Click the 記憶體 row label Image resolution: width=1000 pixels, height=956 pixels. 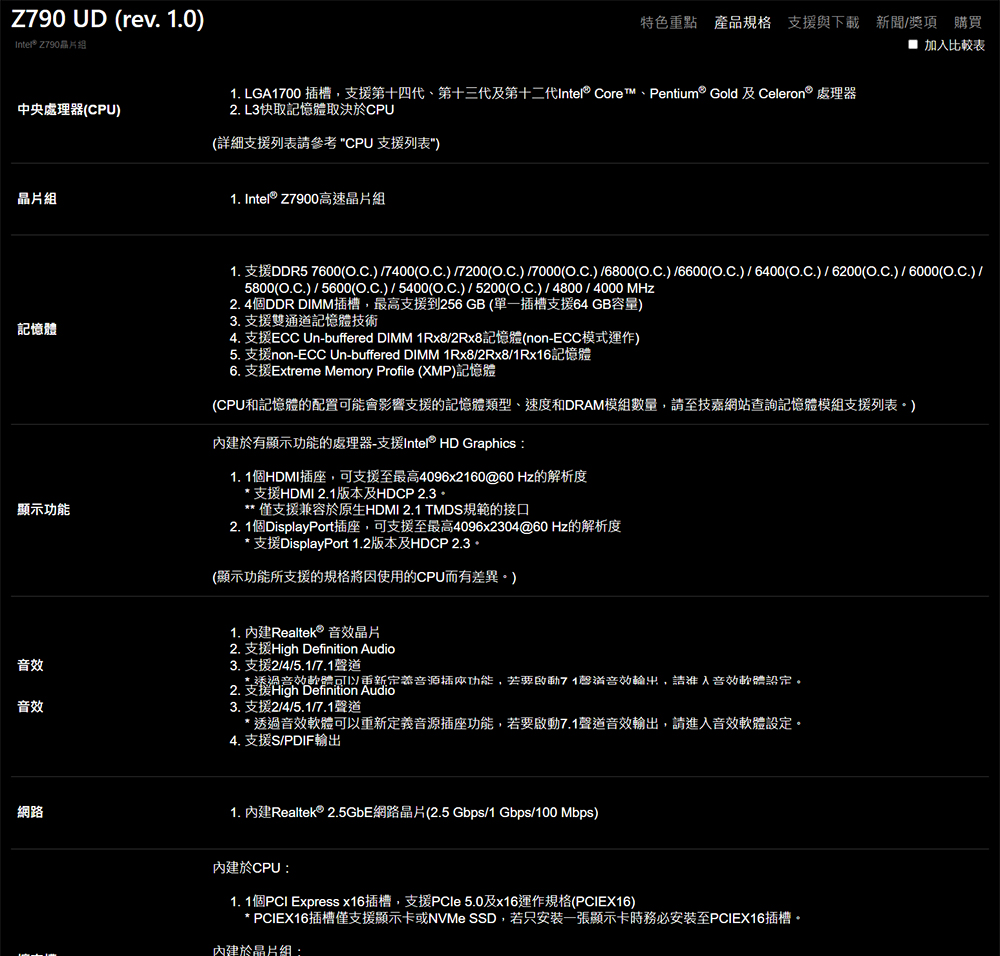tap(37, 330)
